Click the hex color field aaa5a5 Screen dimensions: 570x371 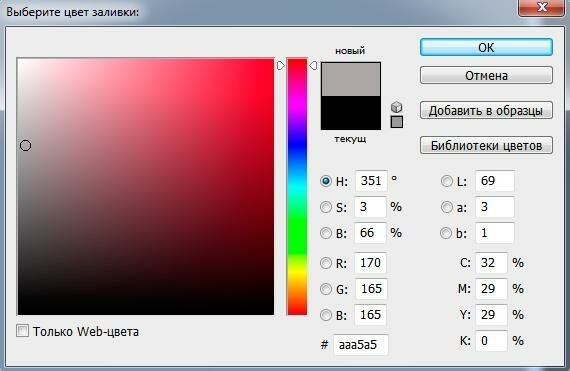[x=361, y=344]
